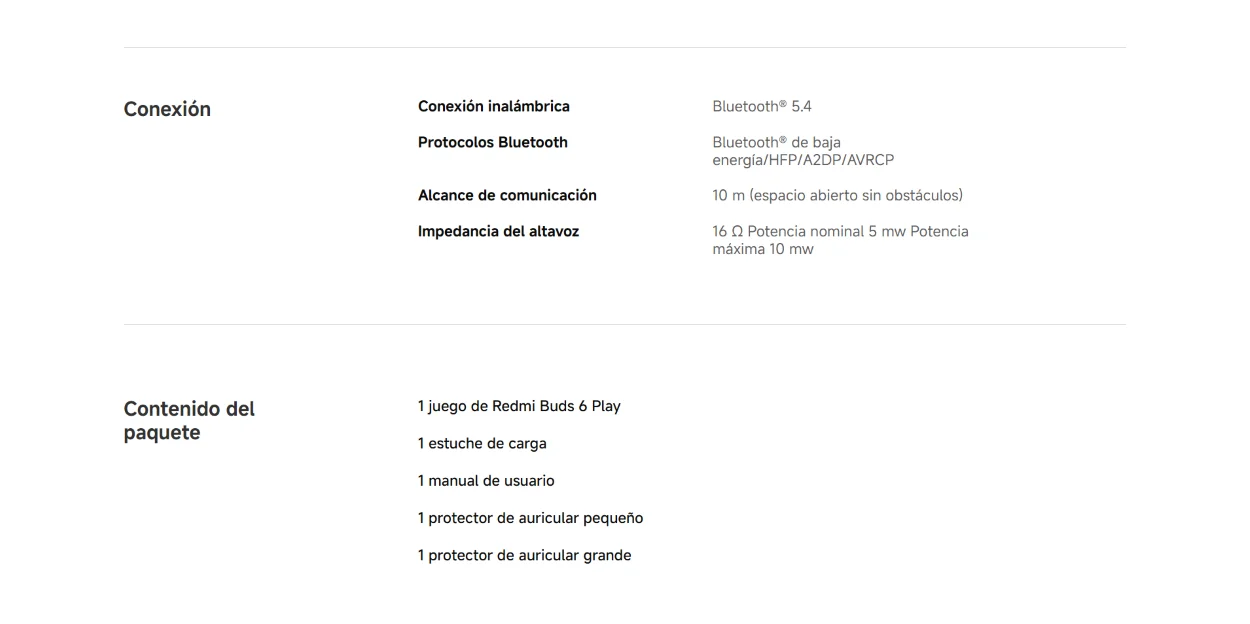Click the 16 Ω Potencia nominal text

pyautogui.click(x=788, y=231)
